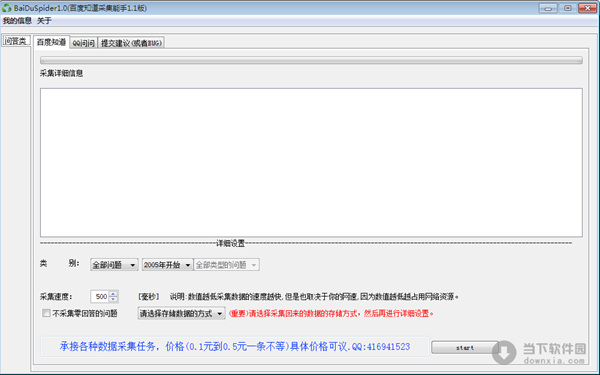Close the BaiDuSpider window
The height and width of the screenshot is (375, 600).
587,8
